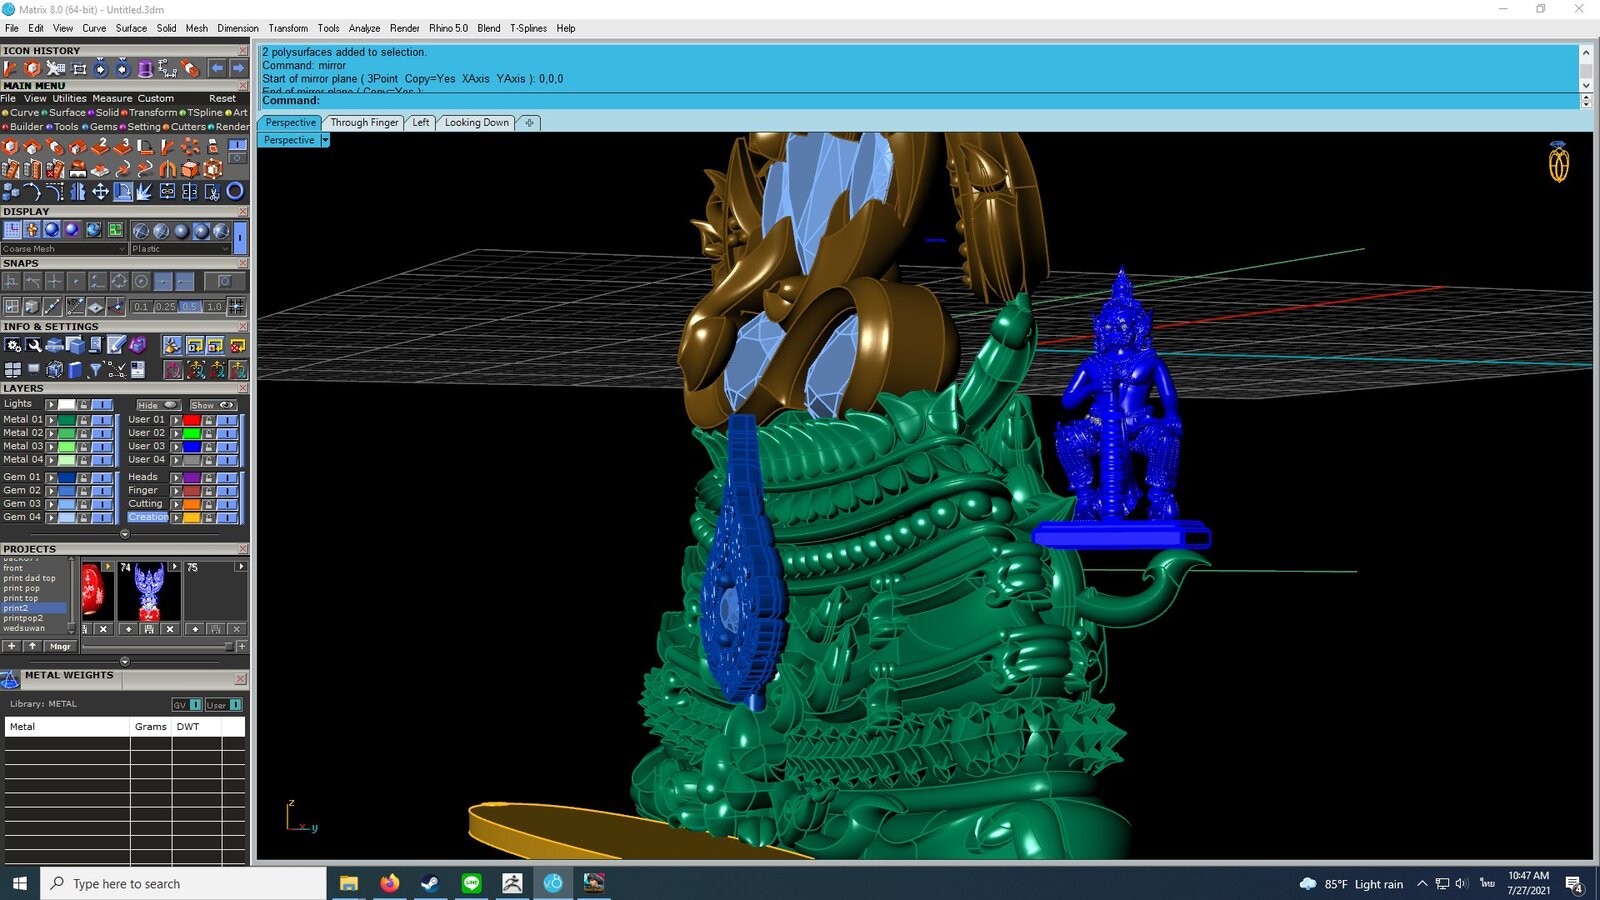
Task: Click the green four-viewport layout icon
Action: coord(115,230)
